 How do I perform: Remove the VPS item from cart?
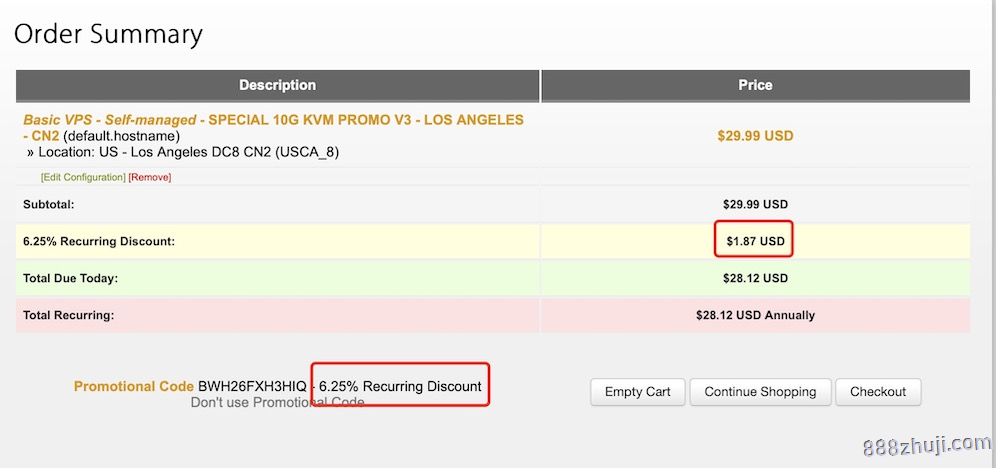(x=150, y=177)
